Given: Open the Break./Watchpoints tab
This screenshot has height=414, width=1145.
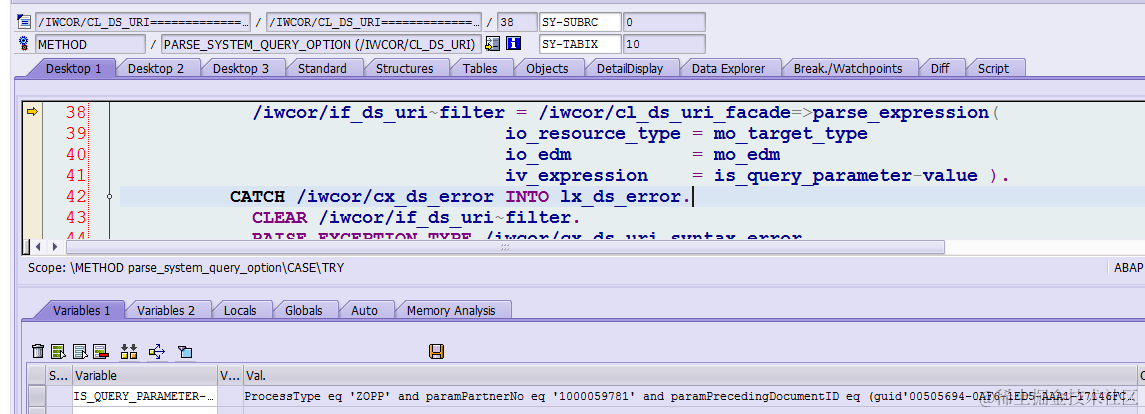Looking at the screenshot, I should (x=849, y=69).
